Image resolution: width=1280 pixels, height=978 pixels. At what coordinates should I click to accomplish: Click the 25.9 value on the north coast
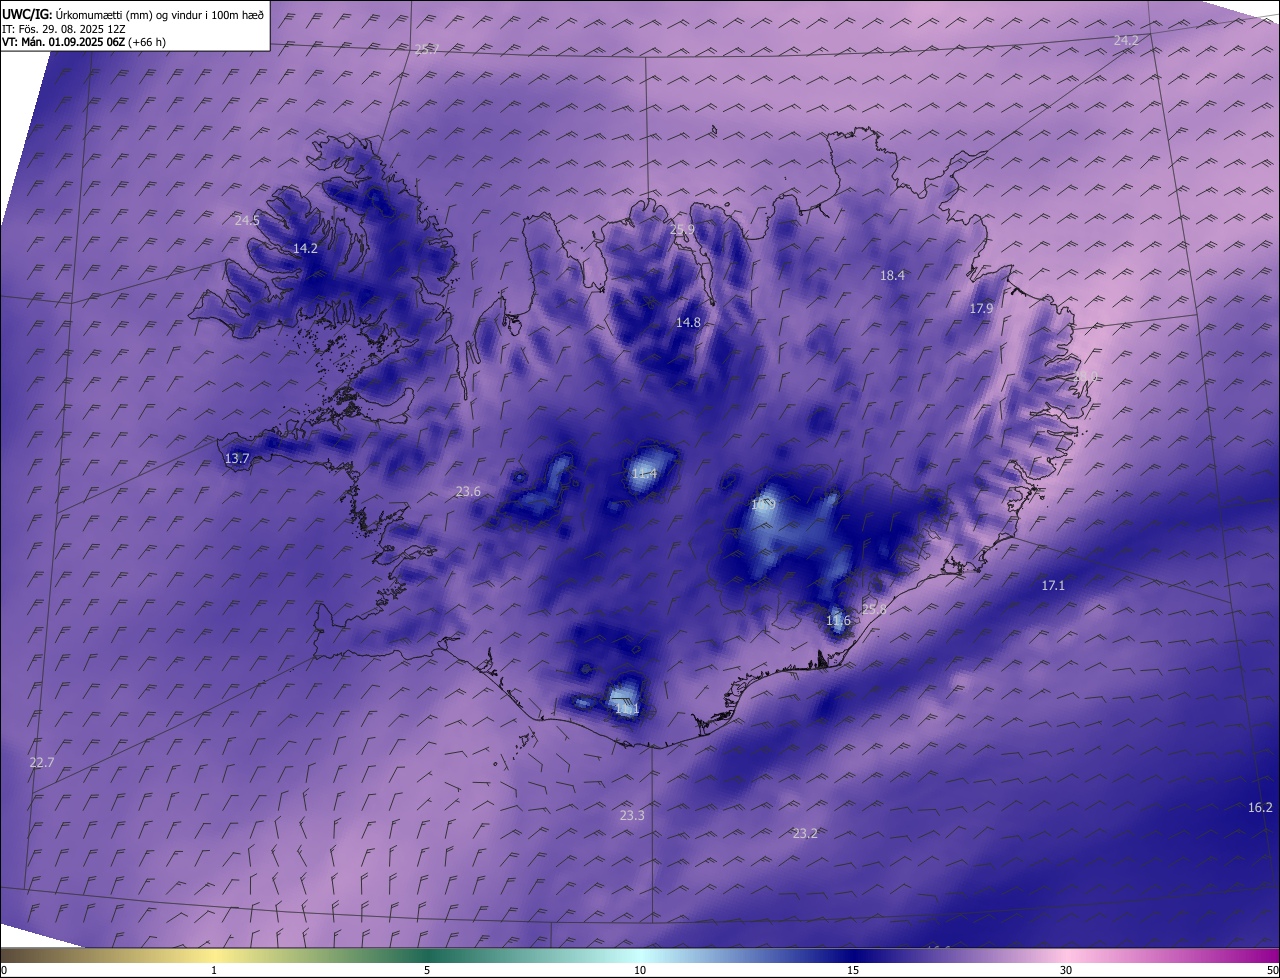pyautogui.click(x=682, y=230)
